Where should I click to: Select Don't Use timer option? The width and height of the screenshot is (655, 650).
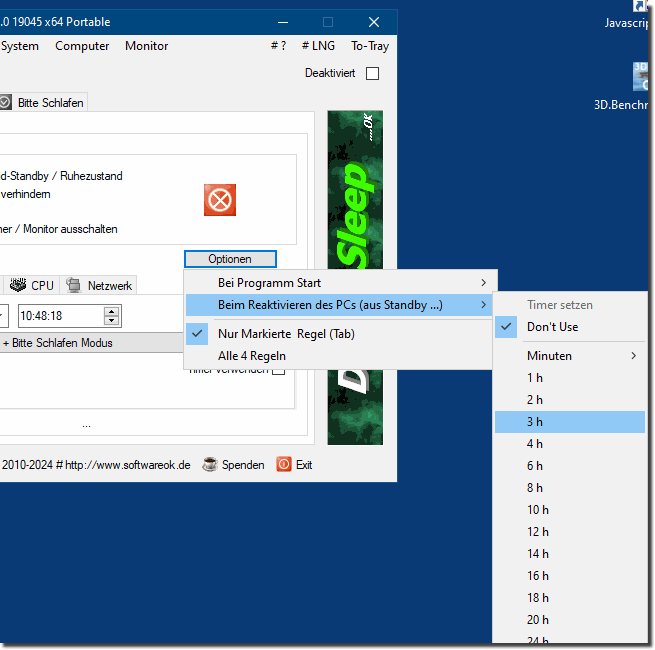570,327
